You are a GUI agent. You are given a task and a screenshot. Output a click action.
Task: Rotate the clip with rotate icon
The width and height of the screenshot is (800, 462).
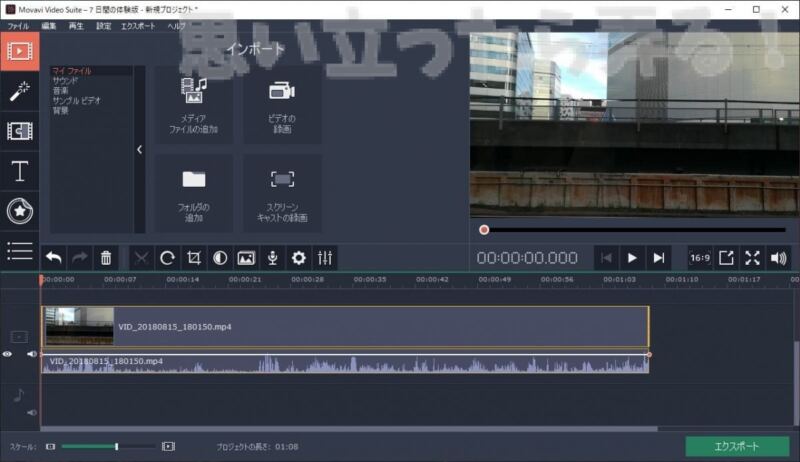point(167,258)
